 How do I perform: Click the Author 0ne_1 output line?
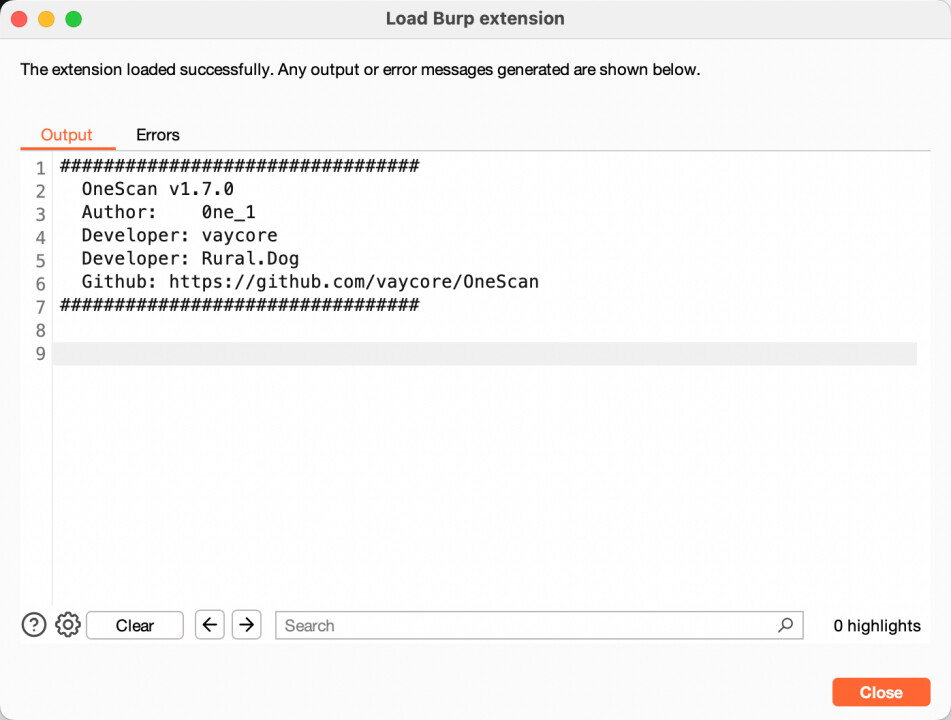pos(169,213)
